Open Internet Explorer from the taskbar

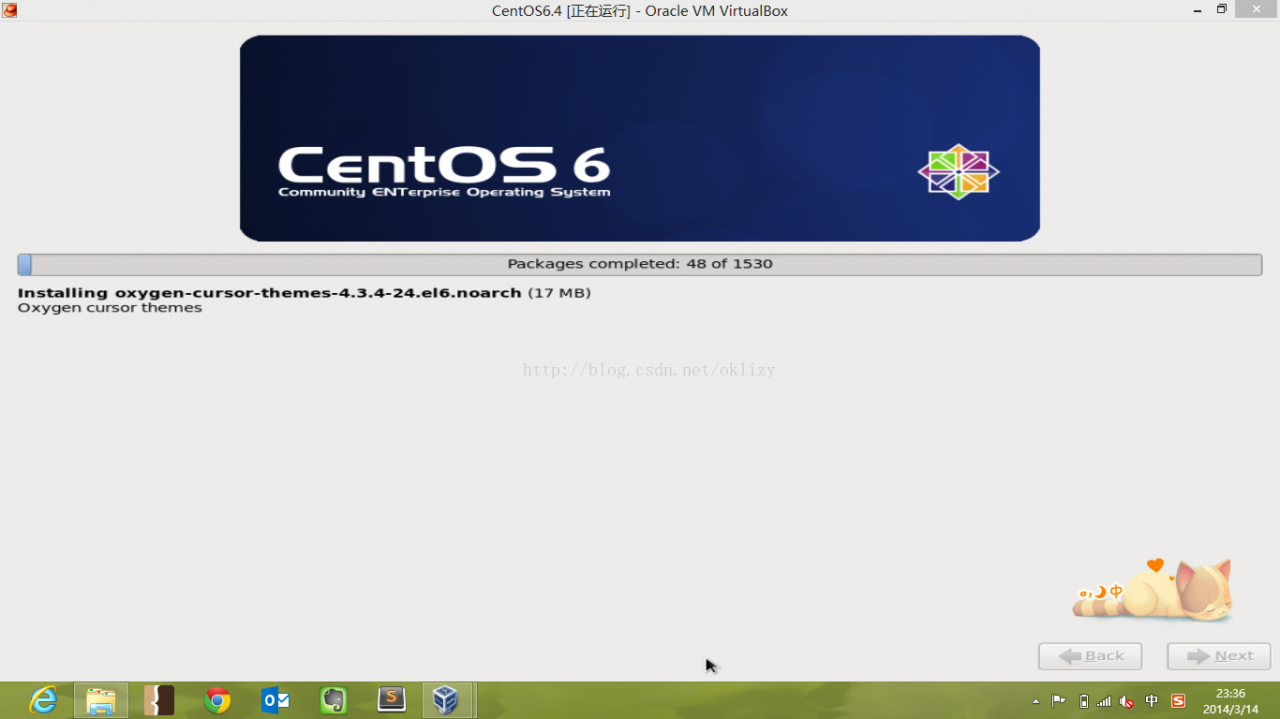point(43,700)
